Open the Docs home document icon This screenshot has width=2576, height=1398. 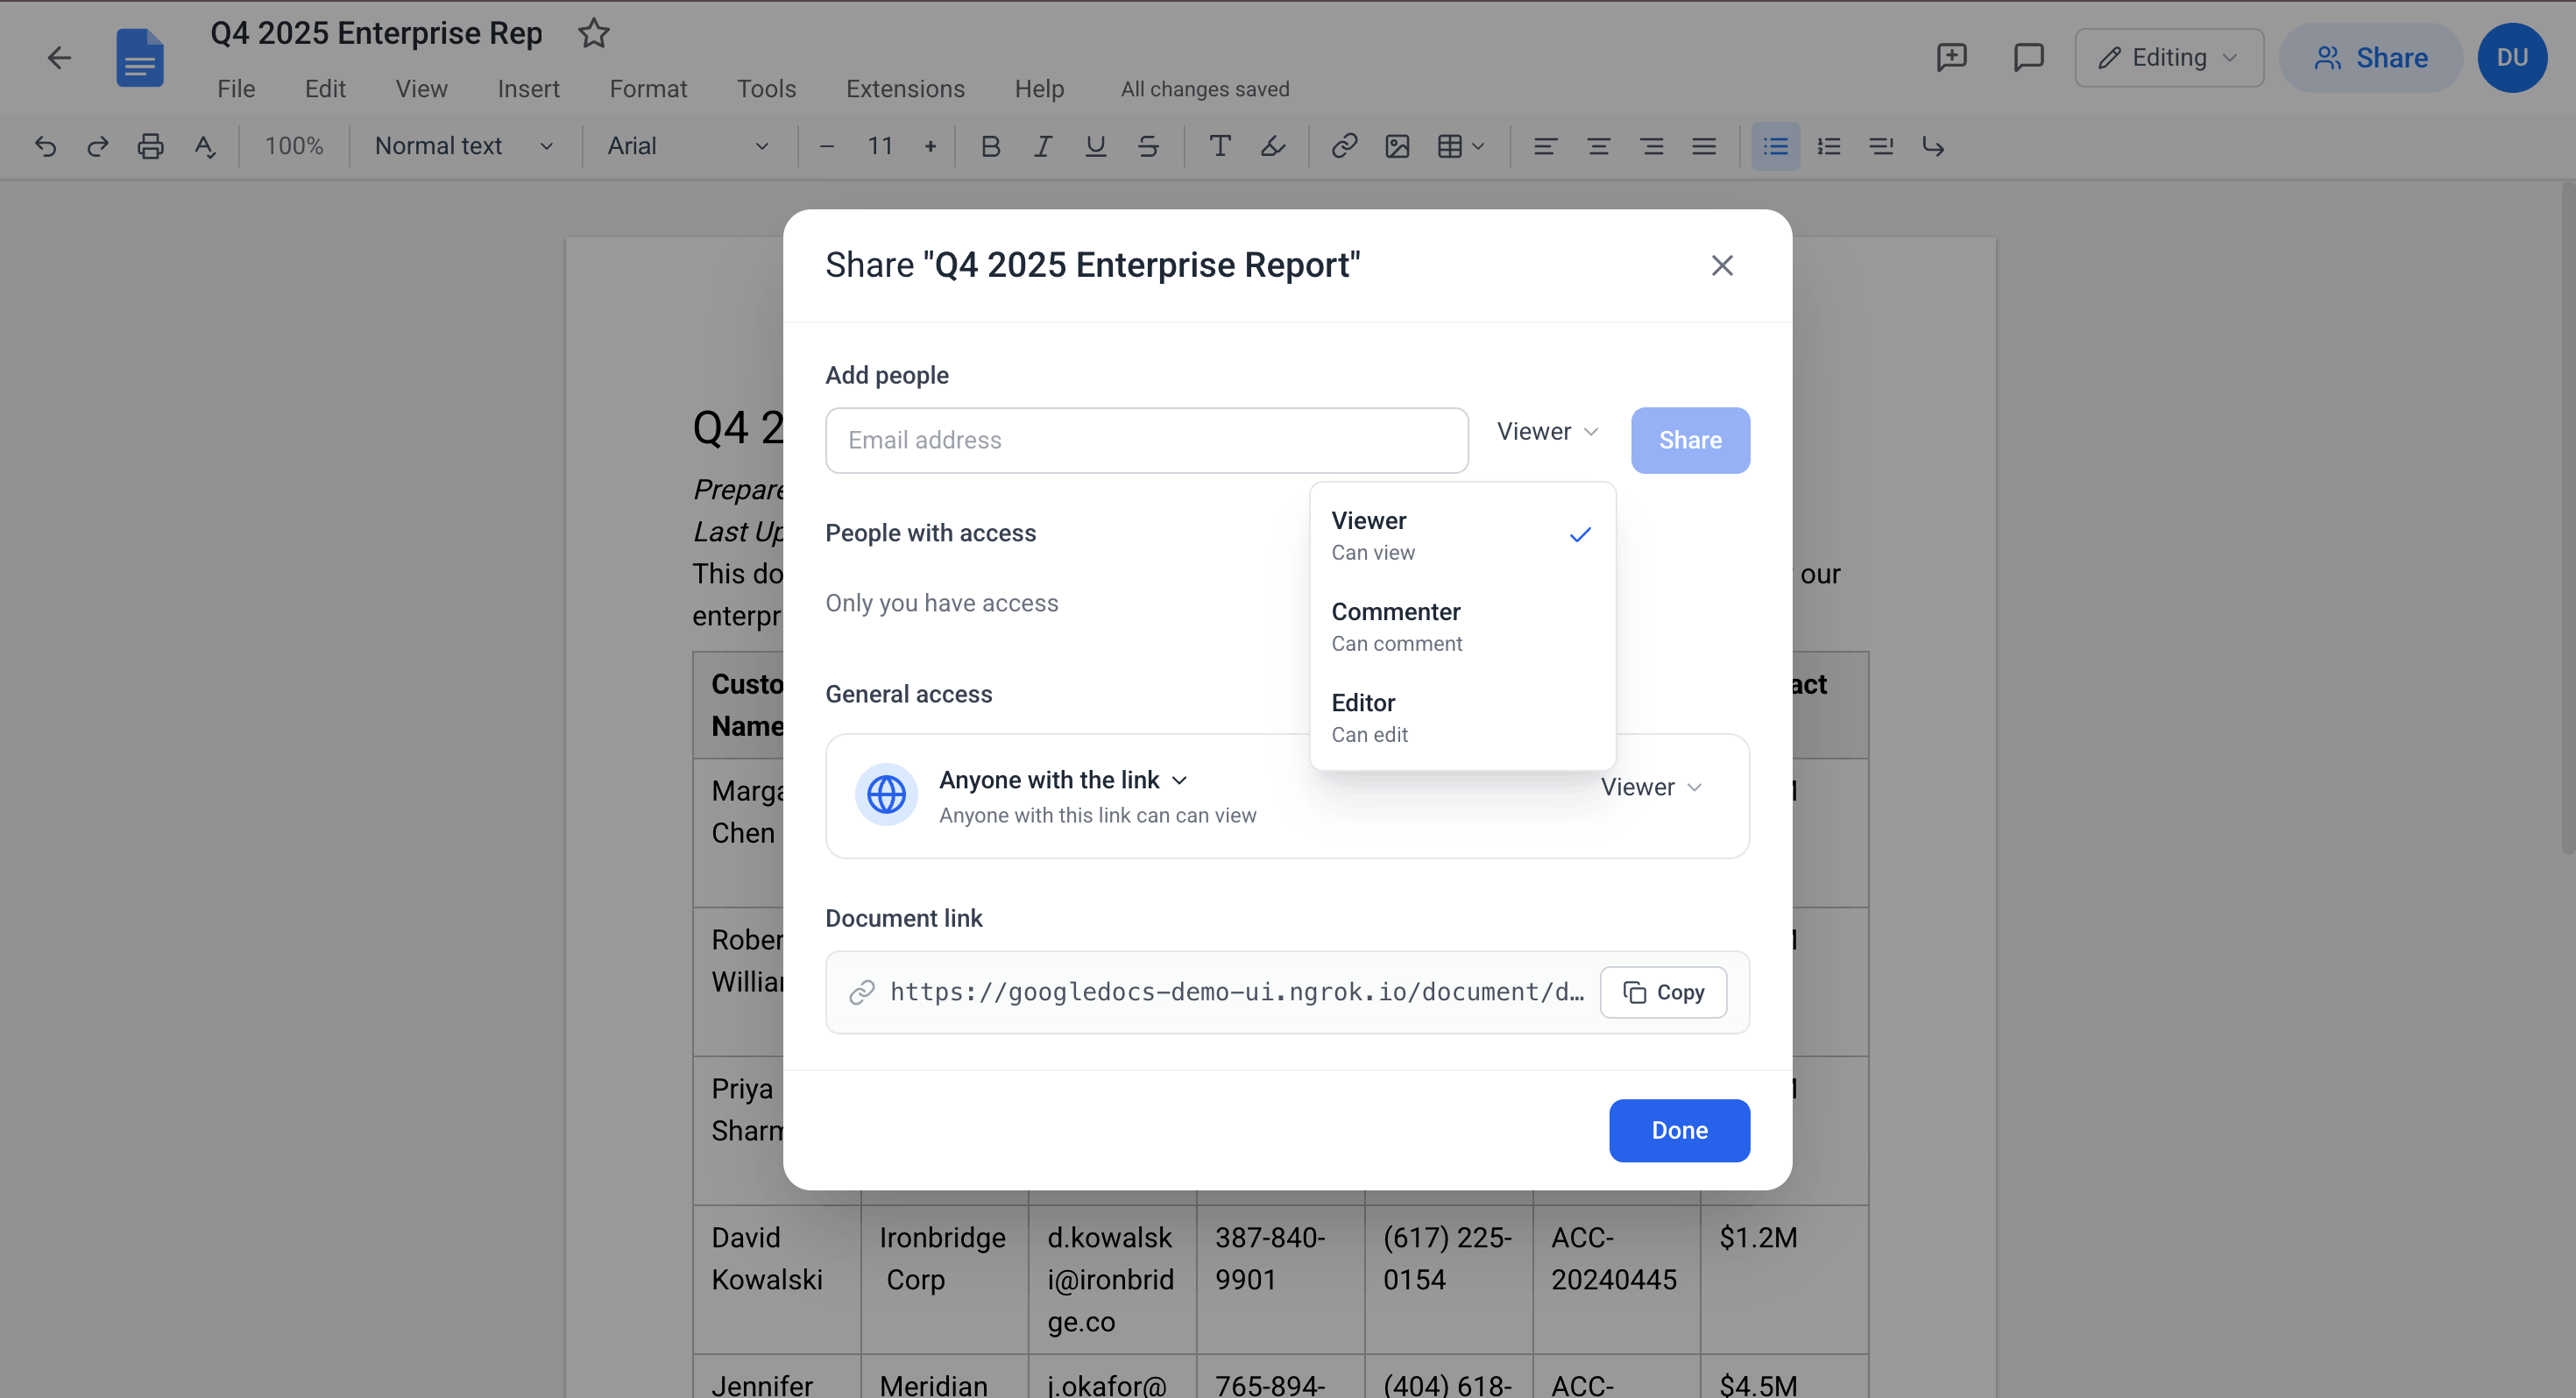(x=140, y=57)
